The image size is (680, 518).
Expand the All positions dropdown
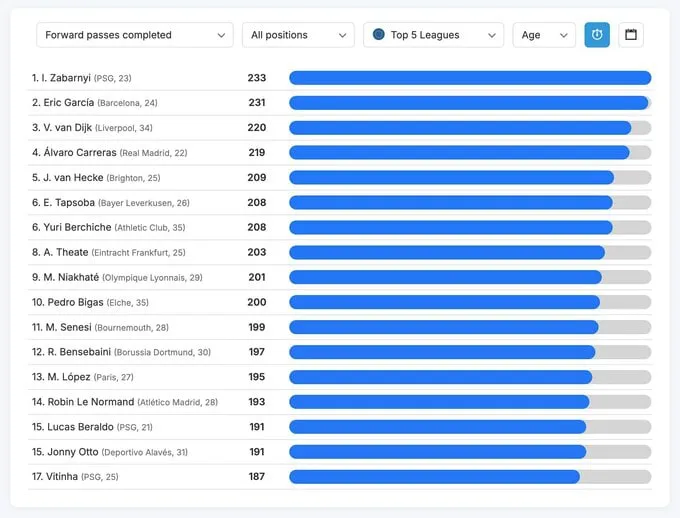click(x=298, y=35)
